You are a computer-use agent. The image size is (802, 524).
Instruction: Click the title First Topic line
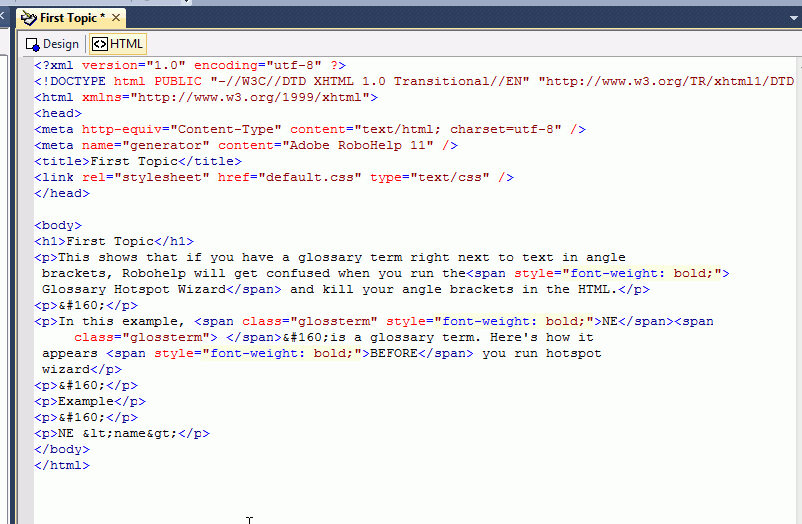click(x=138, y=161)
